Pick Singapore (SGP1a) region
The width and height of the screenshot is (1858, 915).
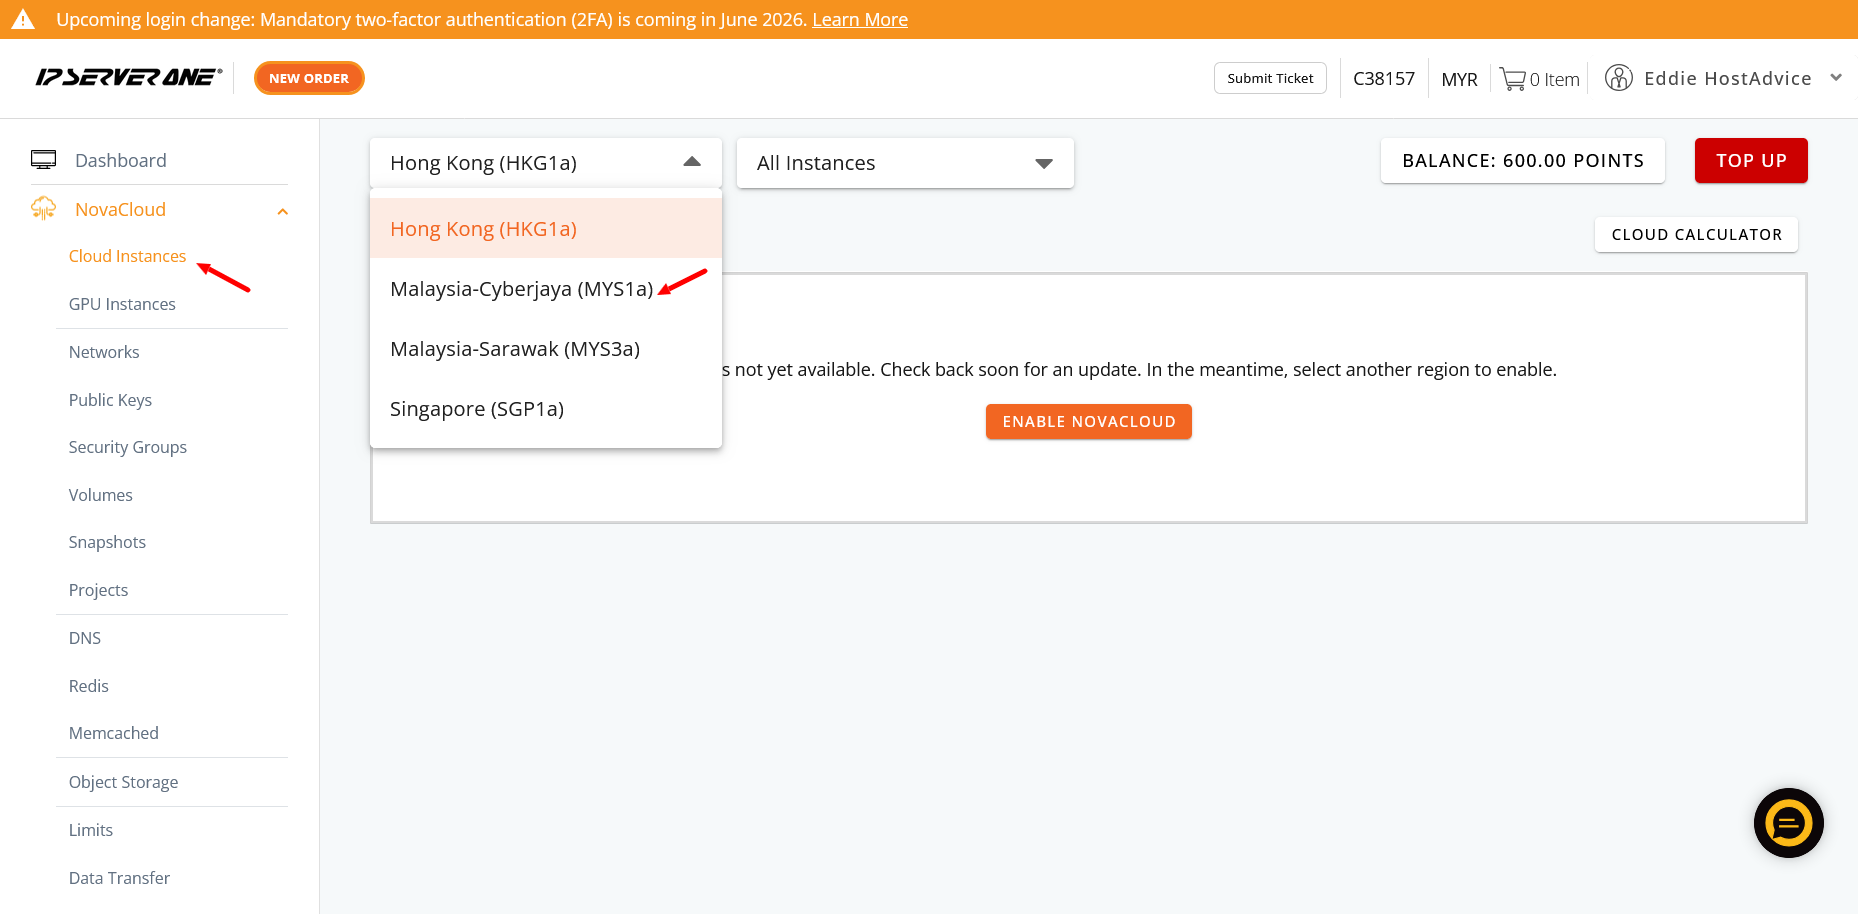546,408
